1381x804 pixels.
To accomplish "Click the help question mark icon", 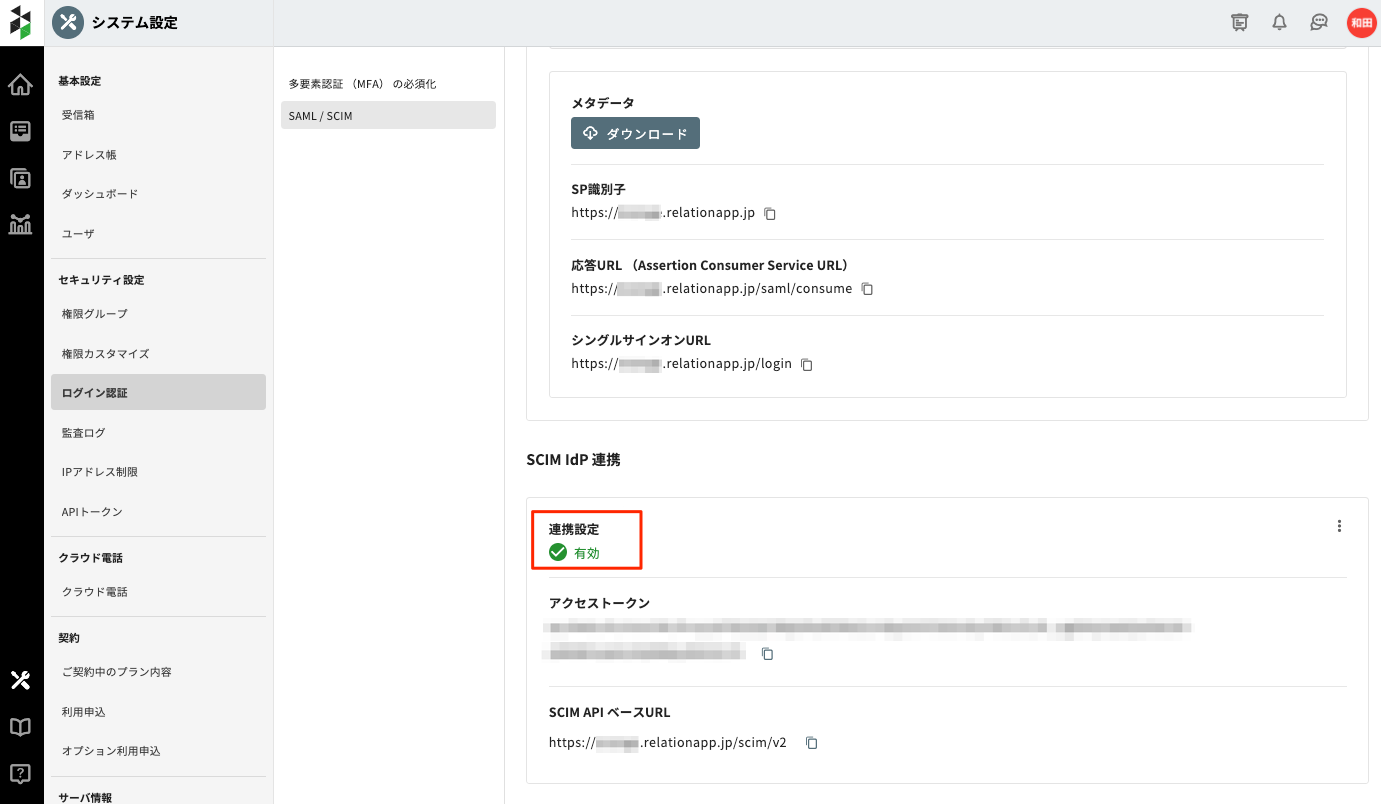I will [x=20, y=773].
